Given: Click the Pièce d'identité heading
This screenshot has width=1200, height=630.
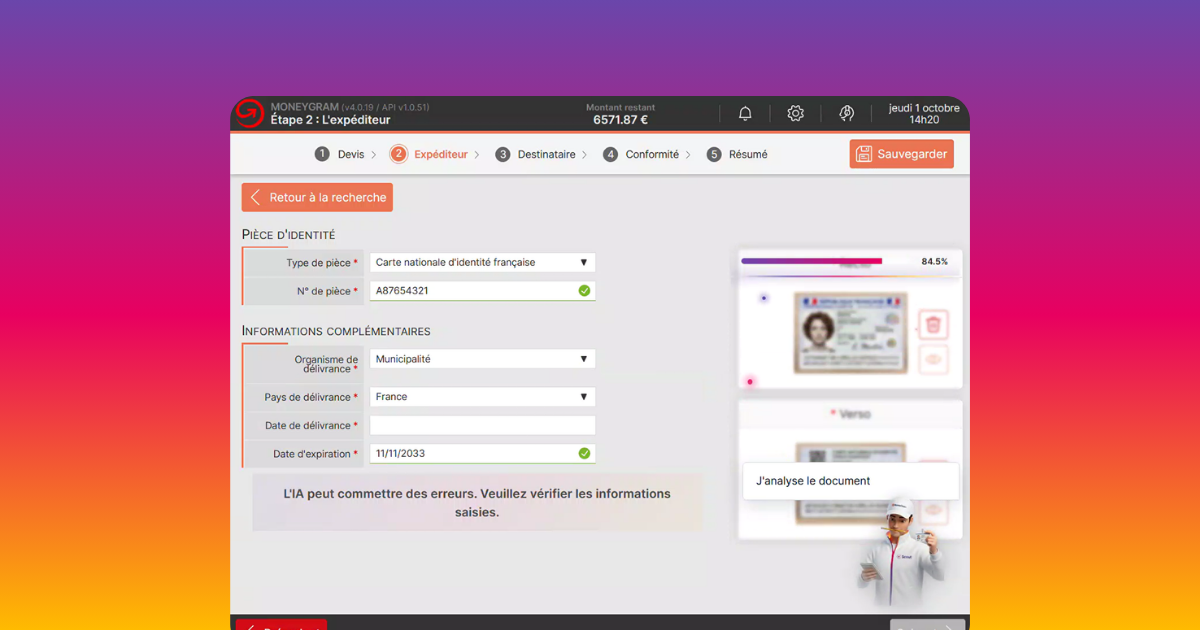Looking at the screenshot, I should pyautogui.click(x=288, y=235).
